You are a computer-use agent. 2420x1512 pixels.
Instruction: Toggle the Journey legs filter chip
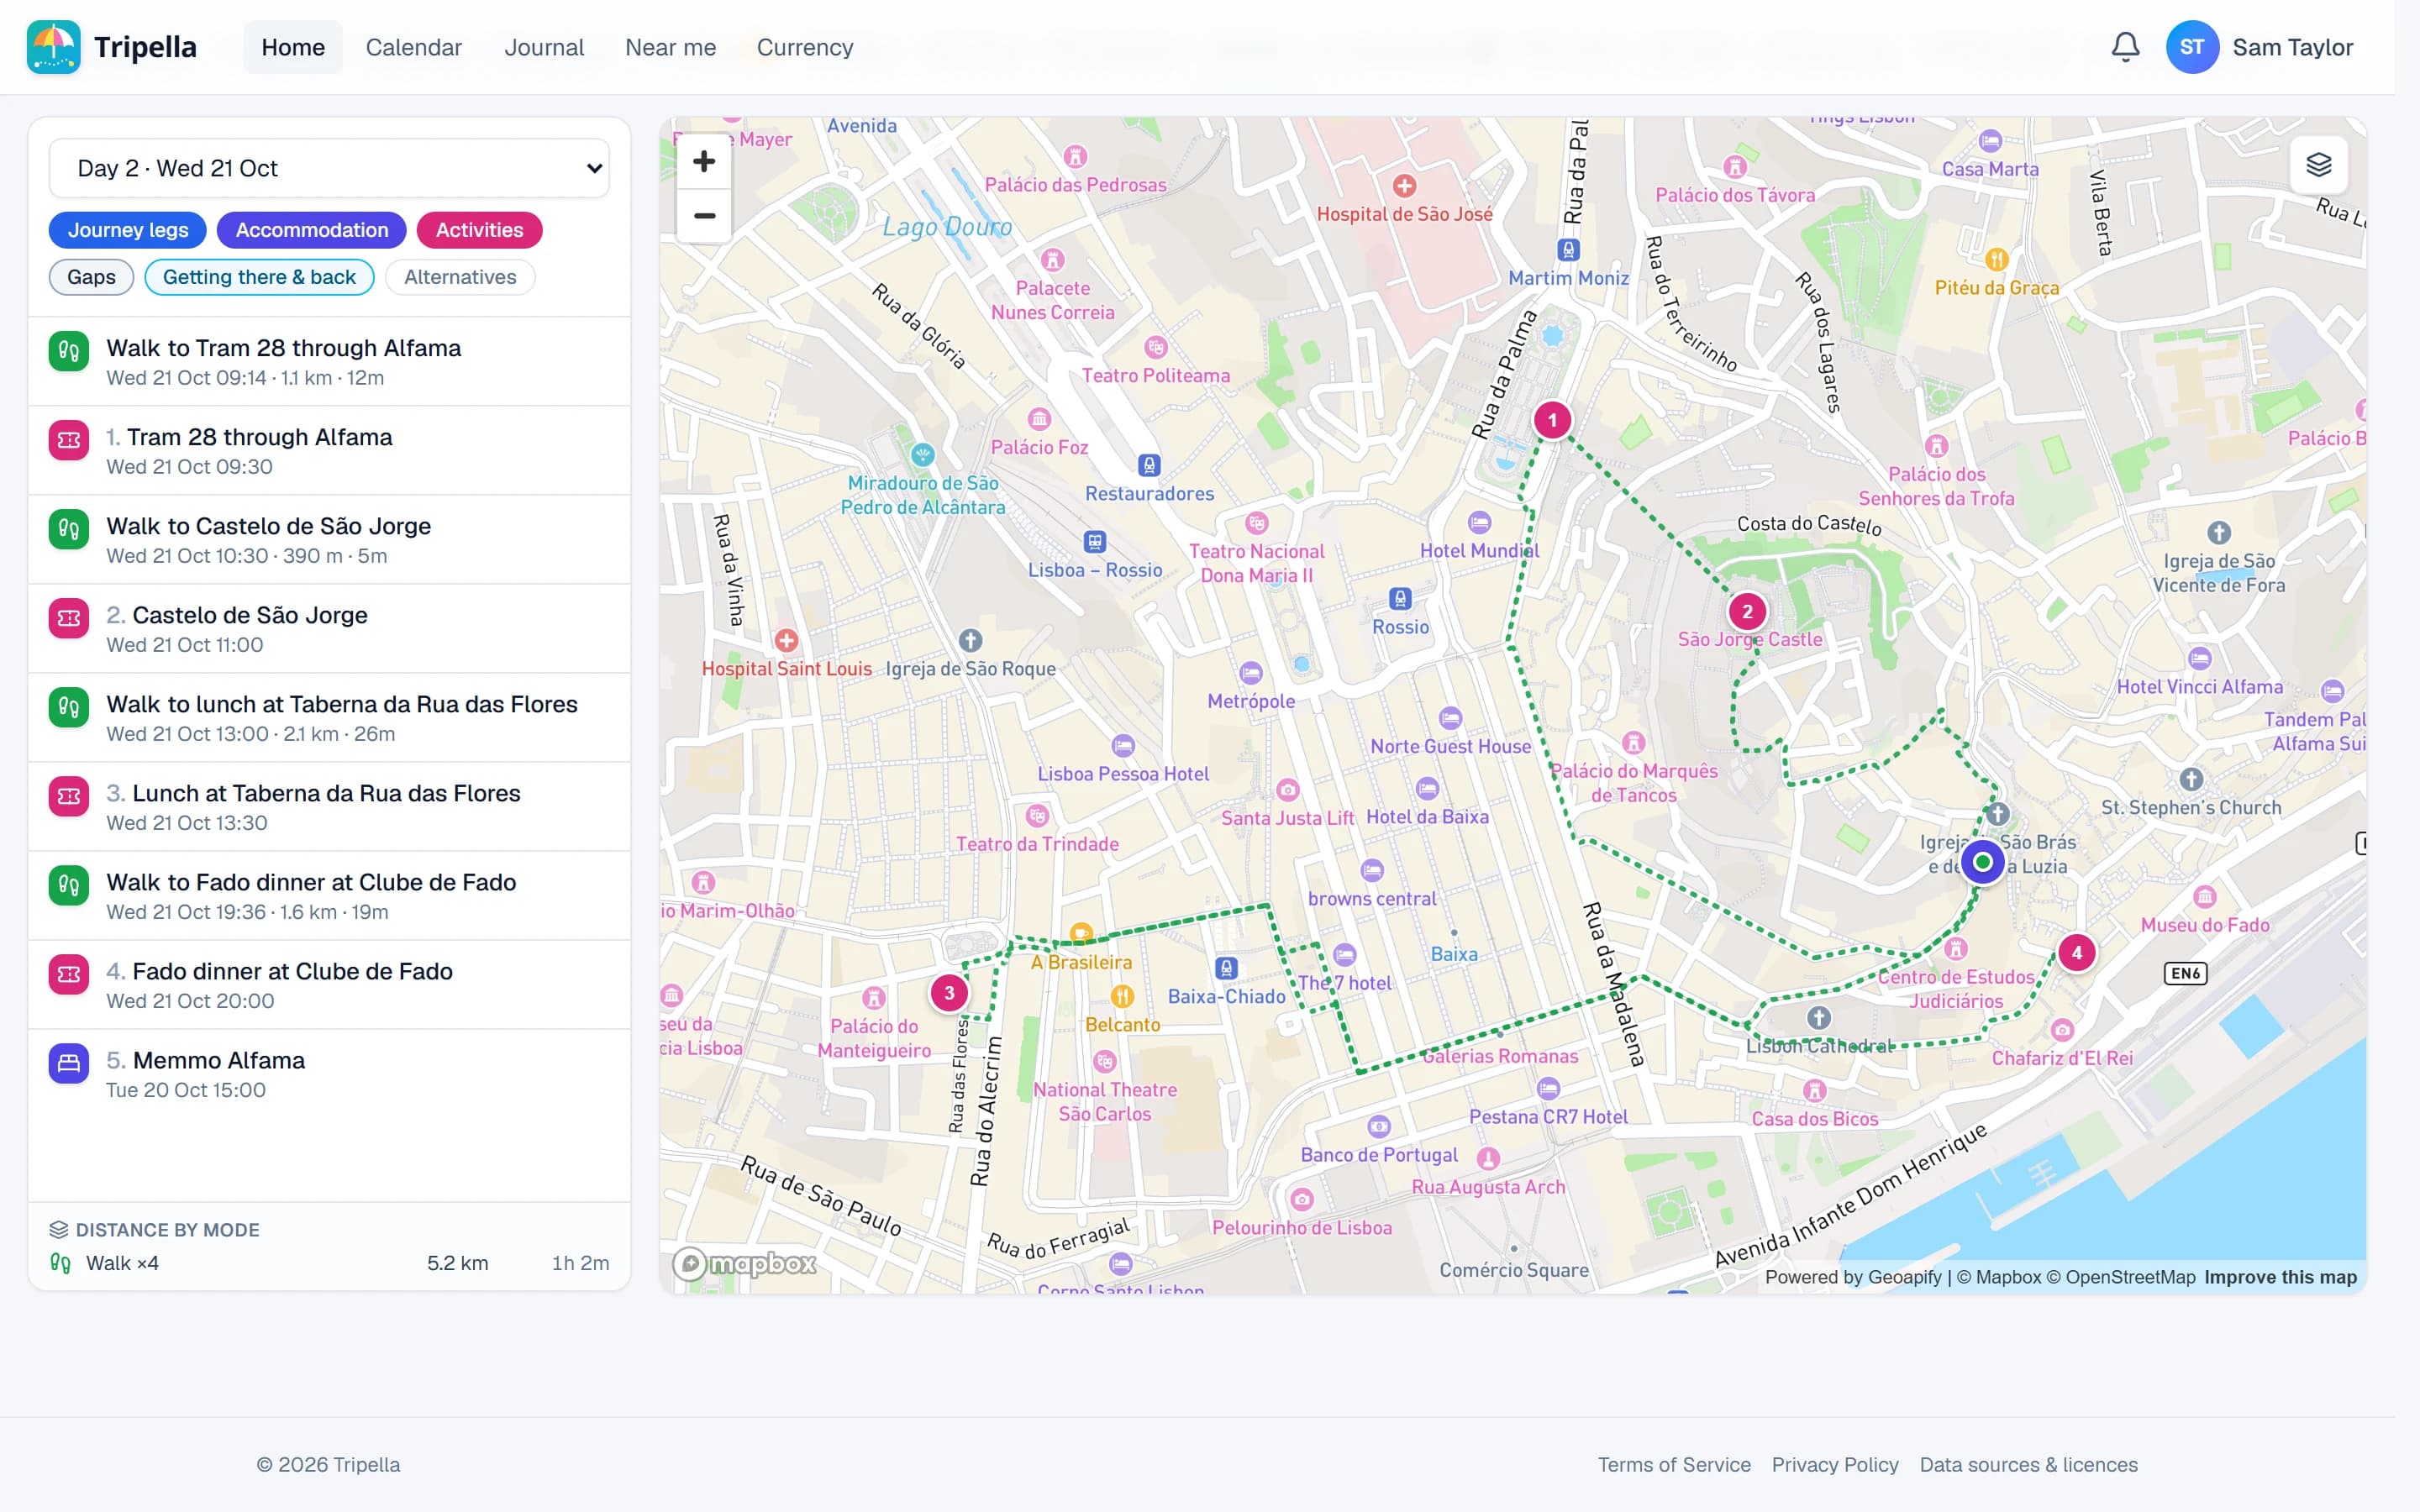pyautogui.click(x=128, y=230)
